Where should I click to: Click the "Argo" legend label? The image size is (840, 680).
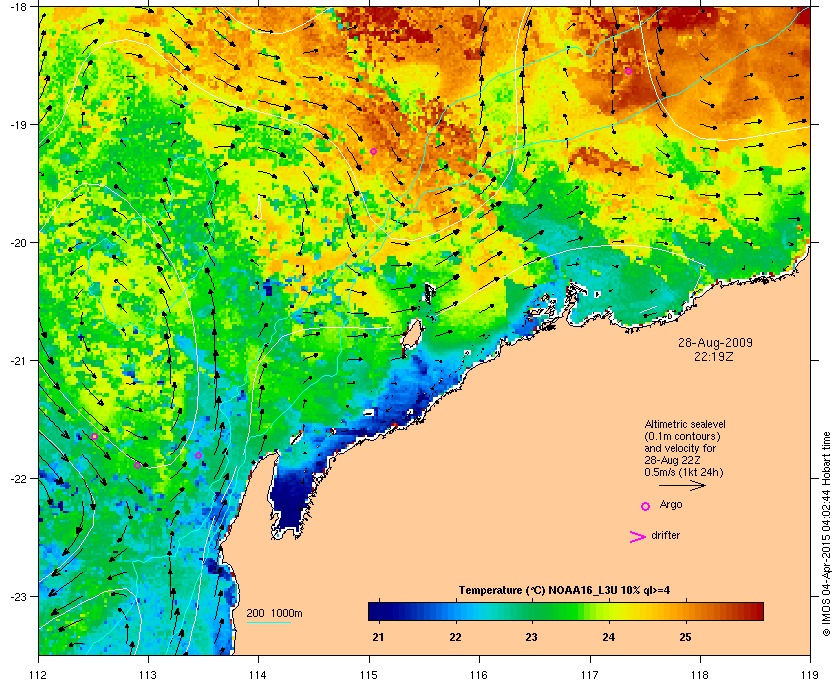tap(671, 505)
